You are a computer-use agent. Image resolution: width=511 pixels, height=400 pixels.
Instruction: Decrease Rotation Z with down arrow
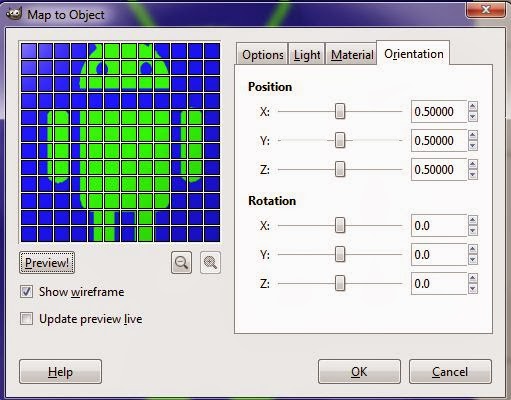click(x=473, y=289)
